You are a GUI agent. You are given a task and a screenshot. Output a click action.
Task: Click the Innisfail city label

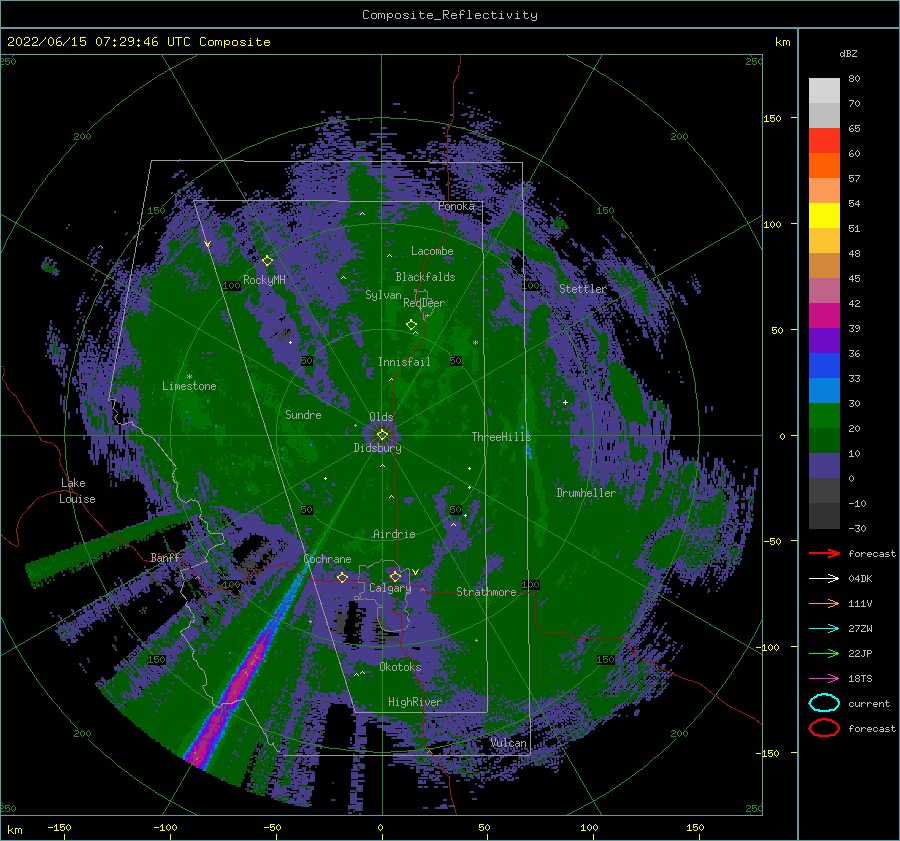[404, 362]
